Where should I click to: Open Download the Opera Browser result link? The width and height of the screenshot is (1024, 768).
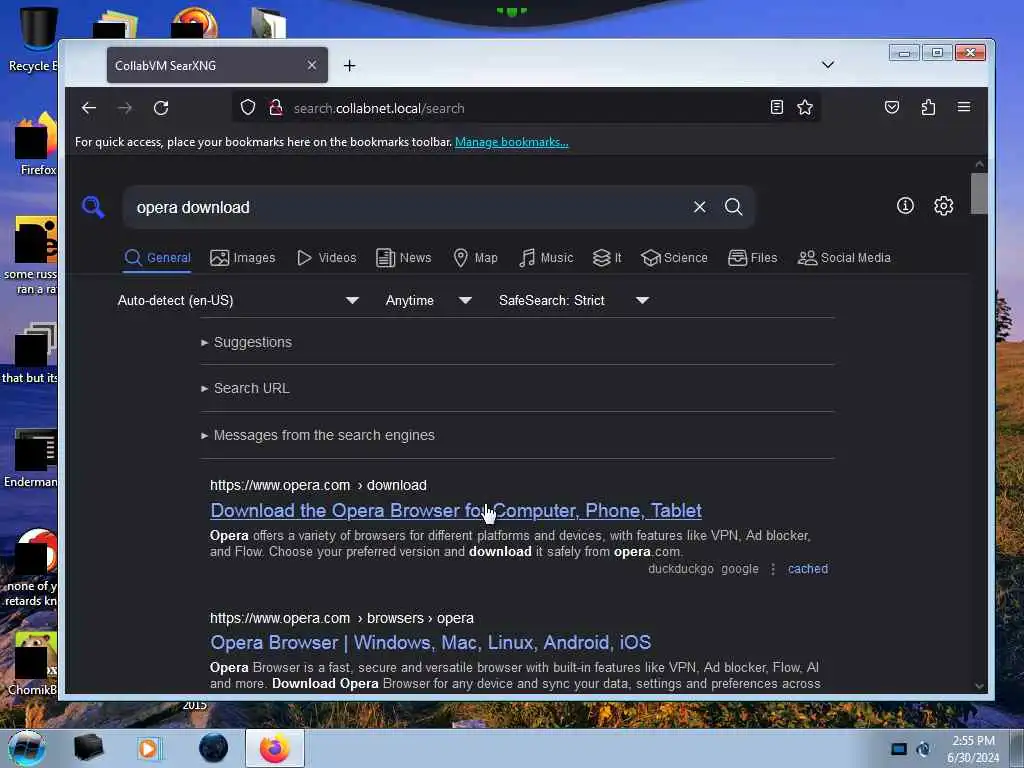(x=456, y=511)
